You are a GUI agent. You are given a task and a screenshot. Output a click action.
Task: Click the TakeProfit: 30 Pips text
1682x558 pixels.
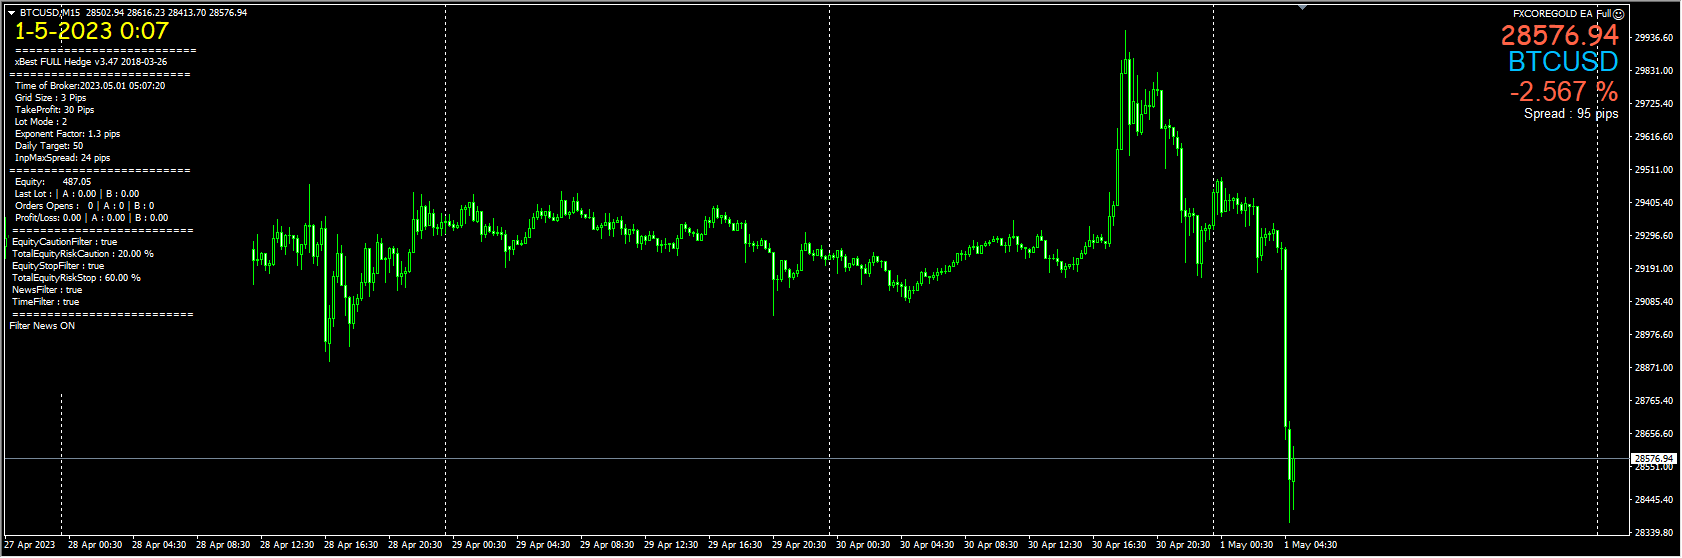tap(55, 110)
